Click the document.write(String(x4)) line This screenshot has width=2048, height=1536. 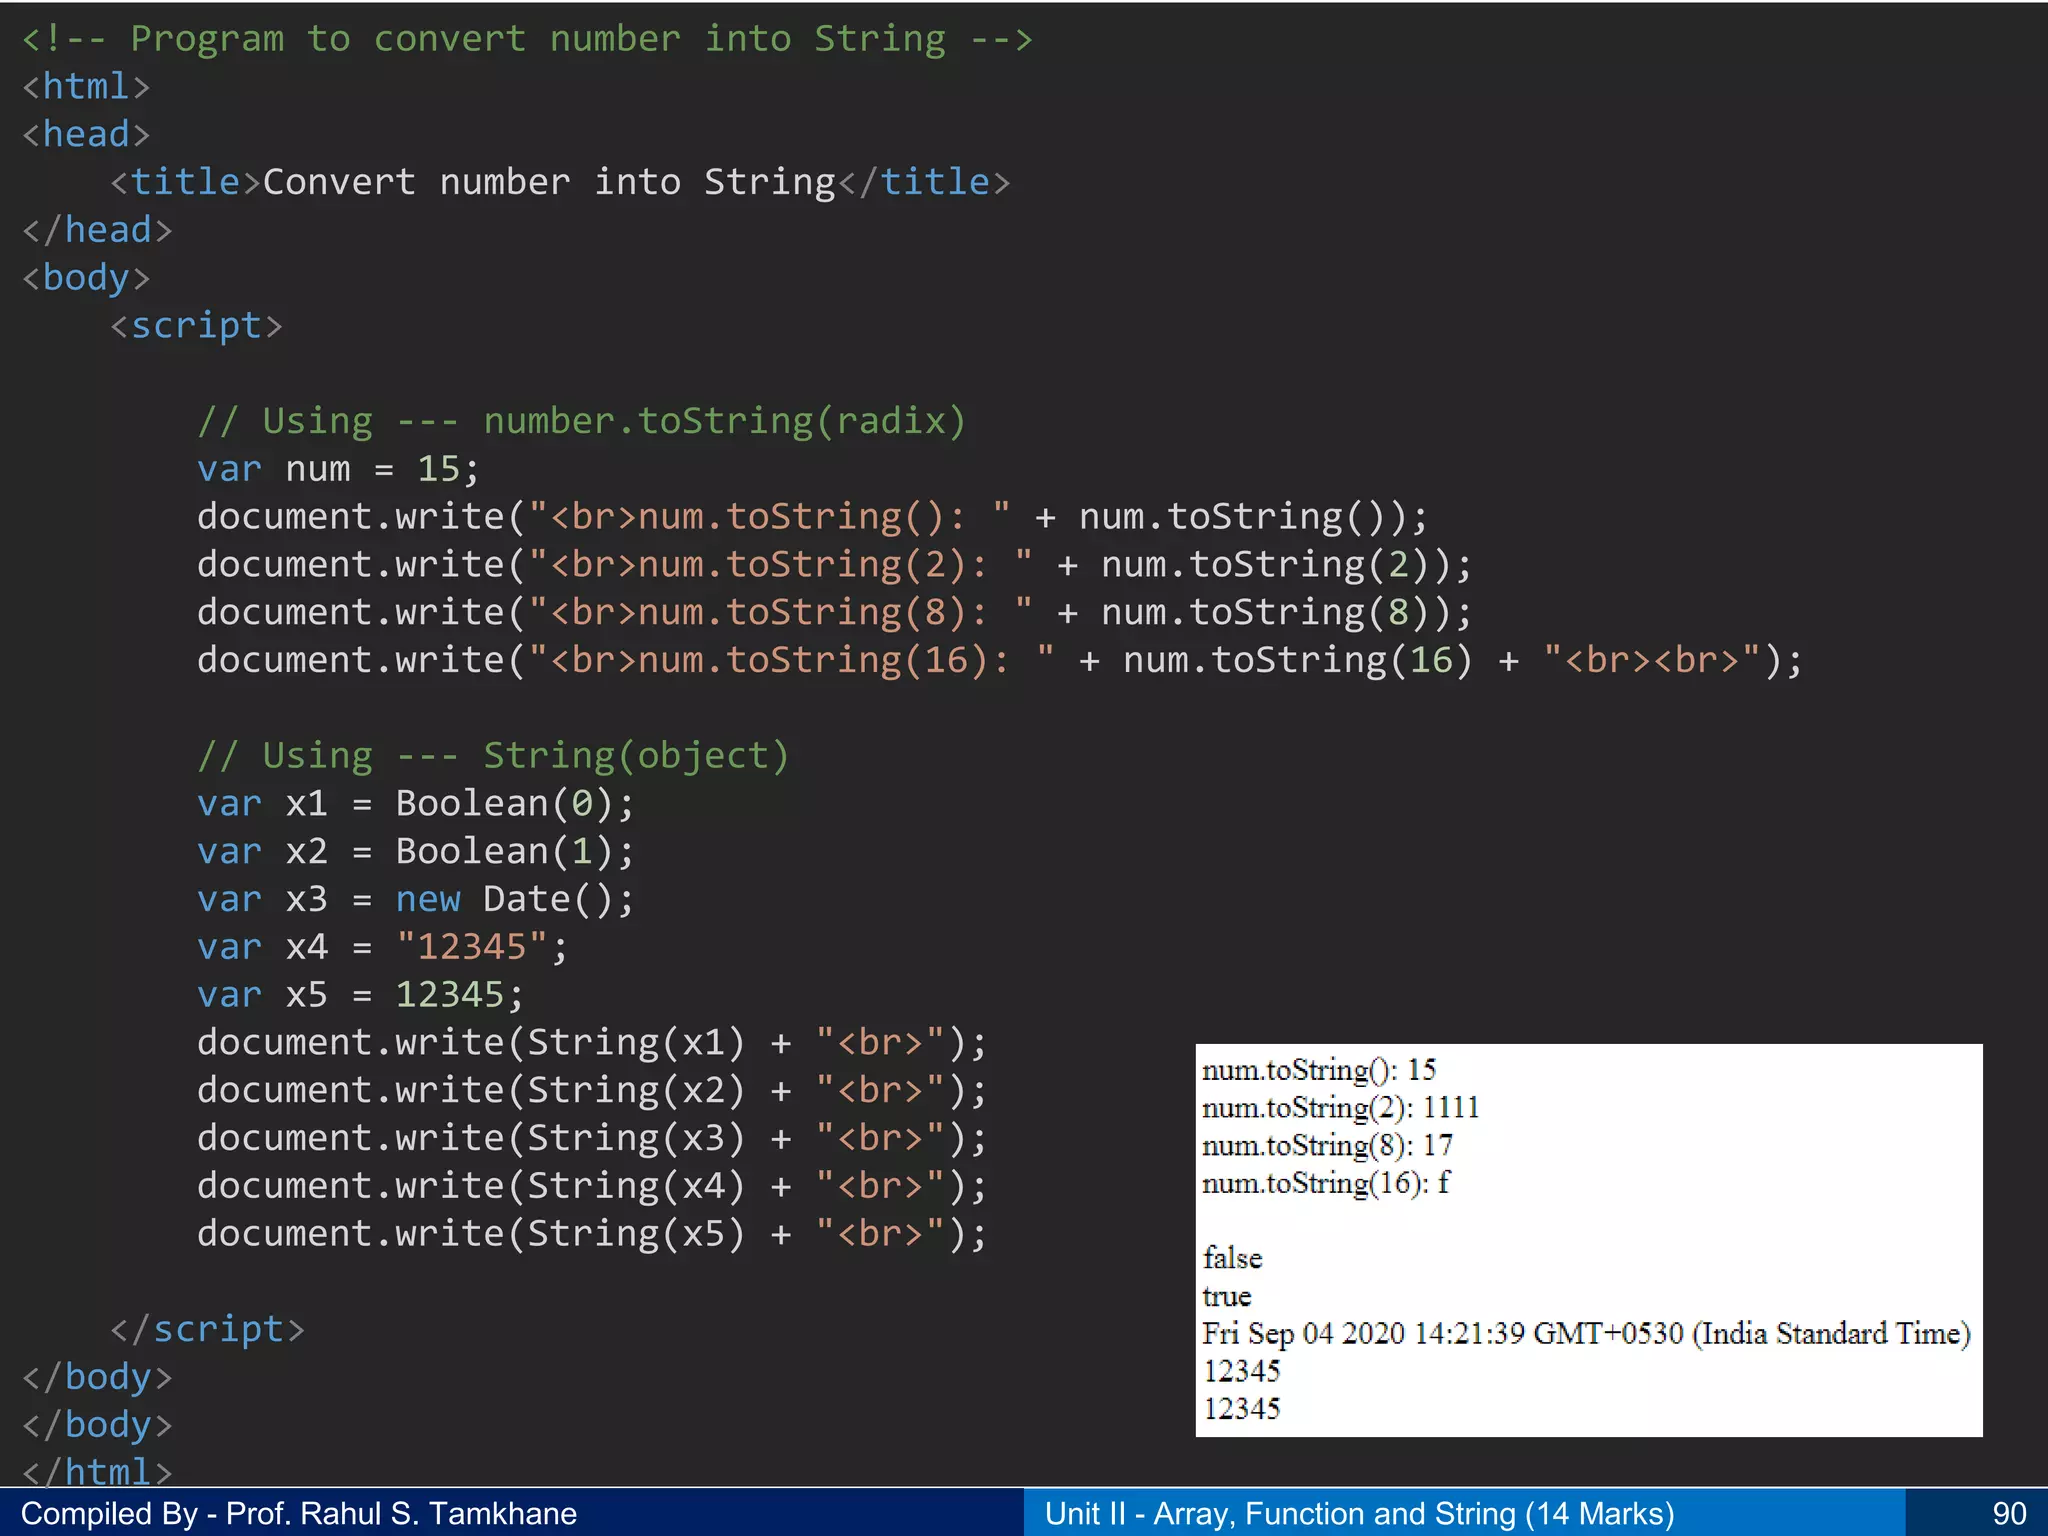tap(592, 1187)
